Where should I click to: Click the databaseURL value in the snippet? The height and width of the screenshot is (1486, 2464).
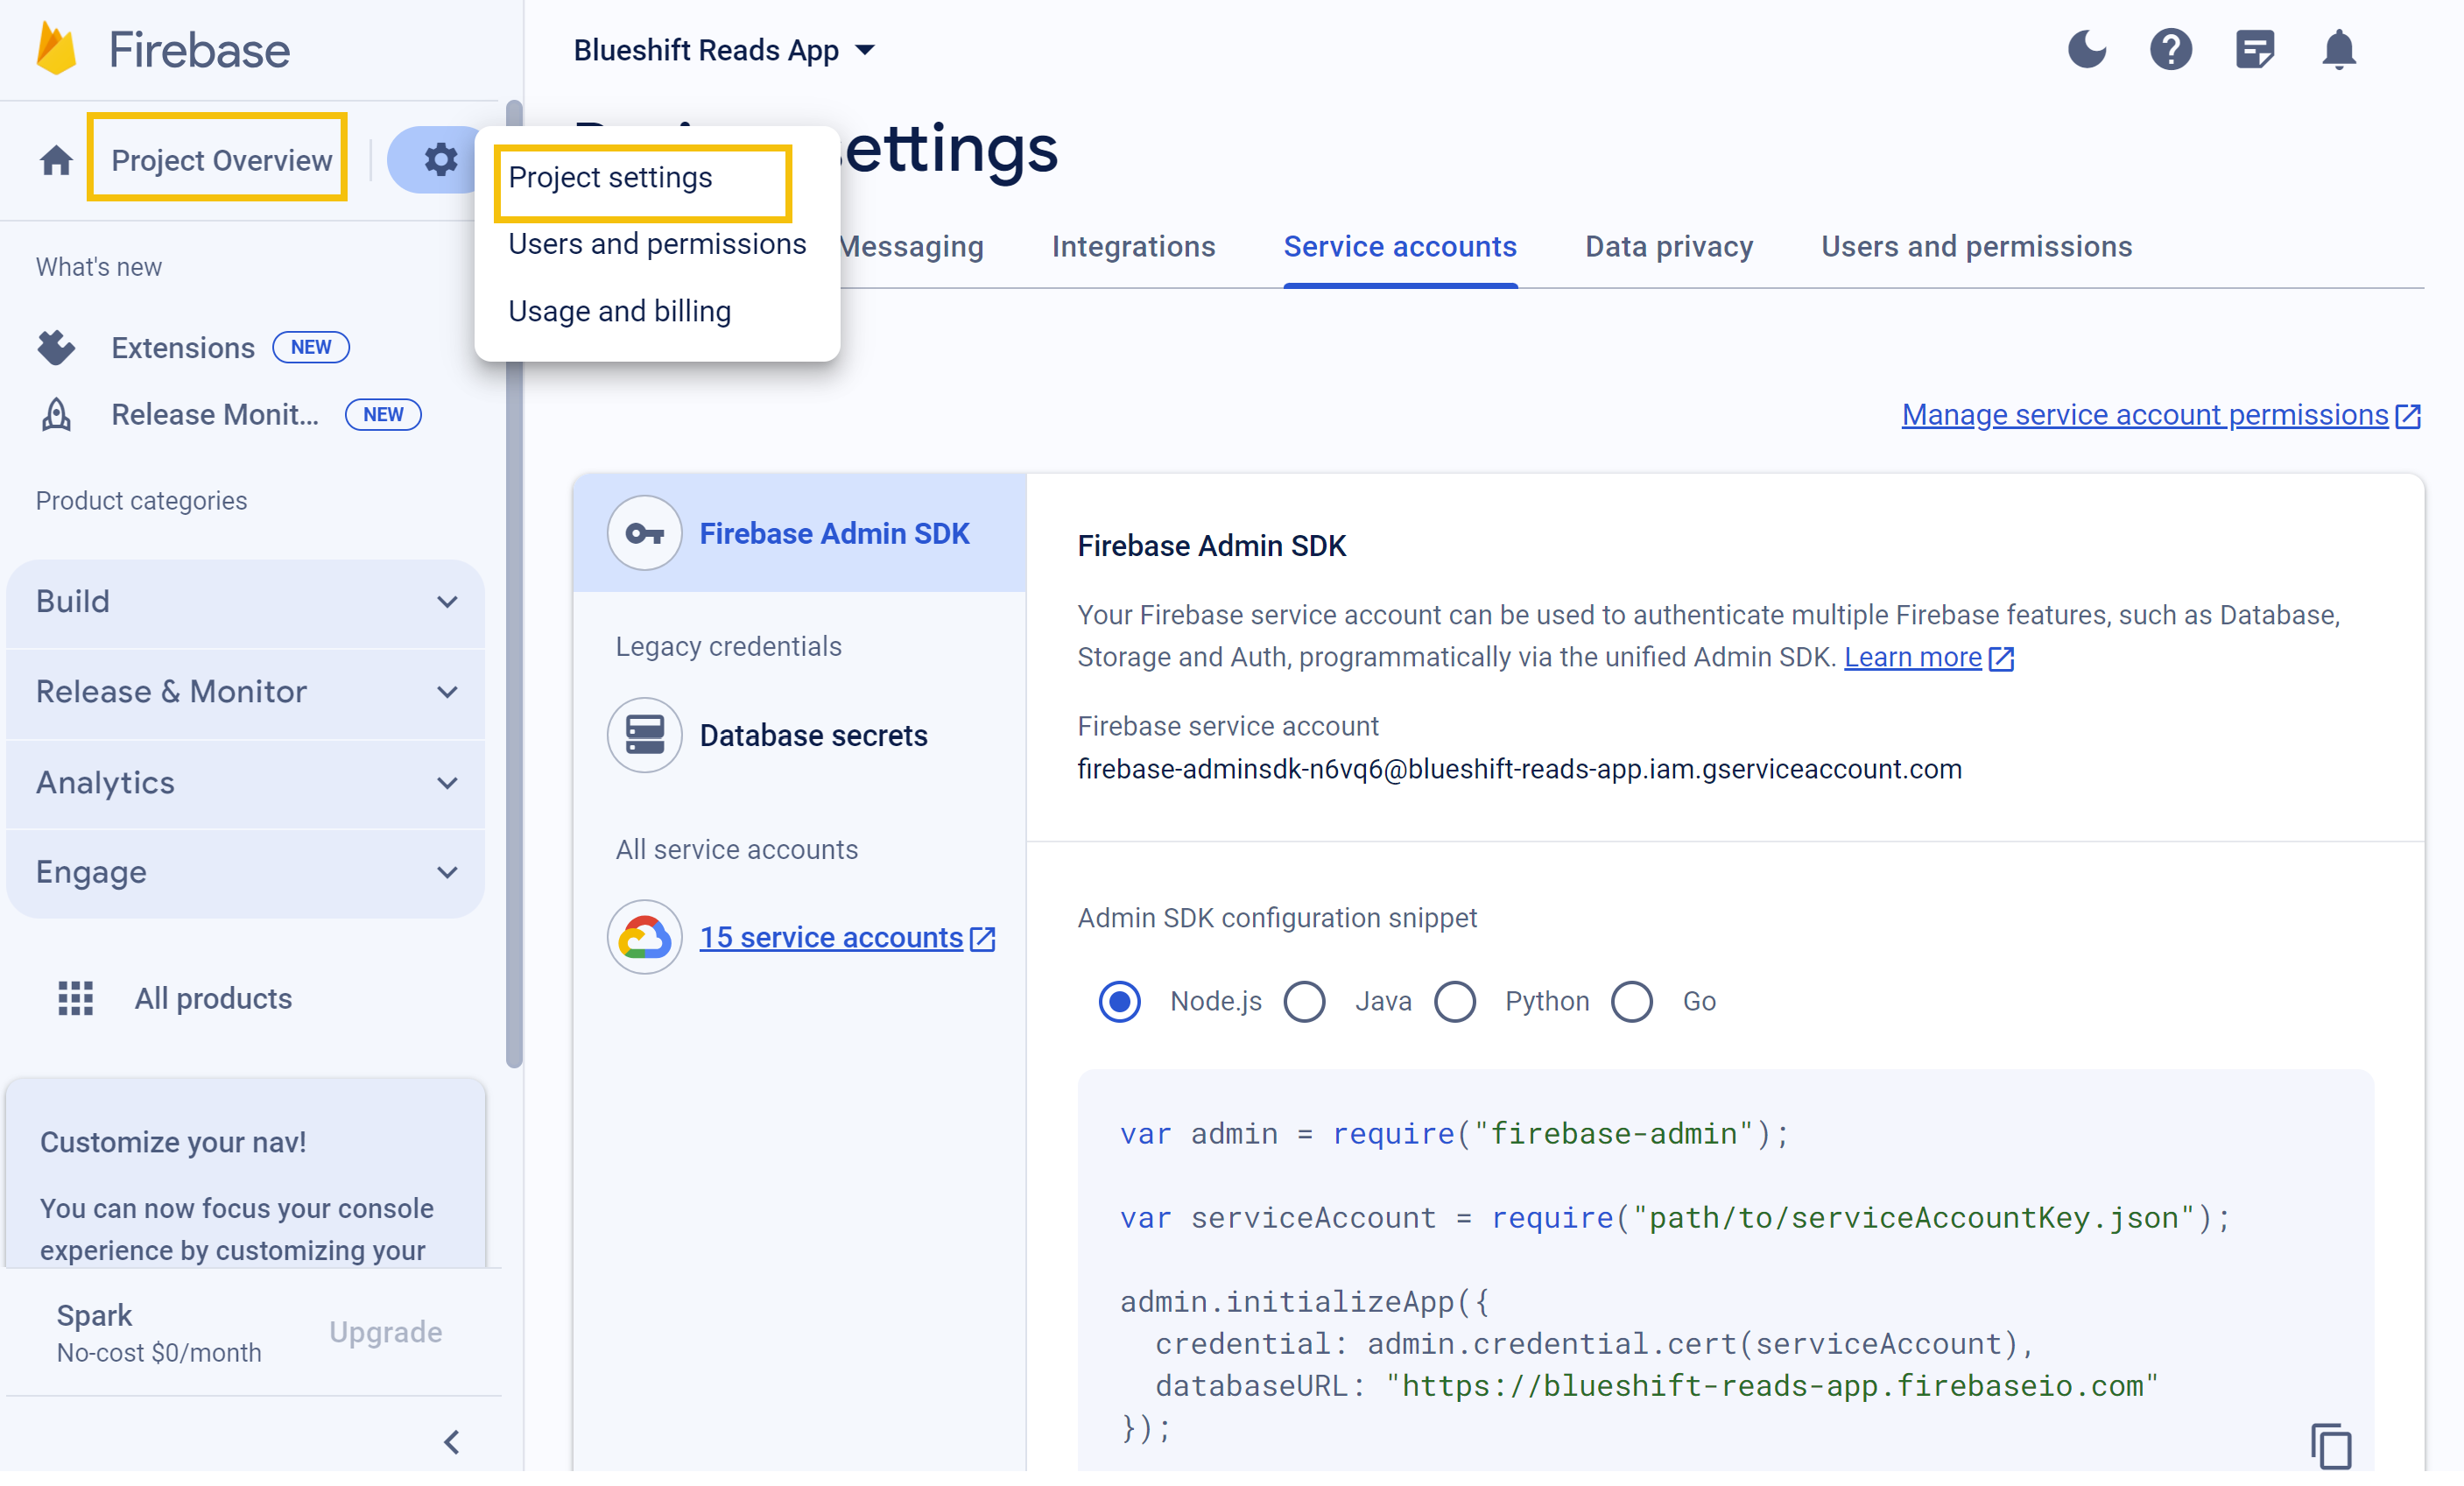pyautogui.click(x=1771, y=1385)
